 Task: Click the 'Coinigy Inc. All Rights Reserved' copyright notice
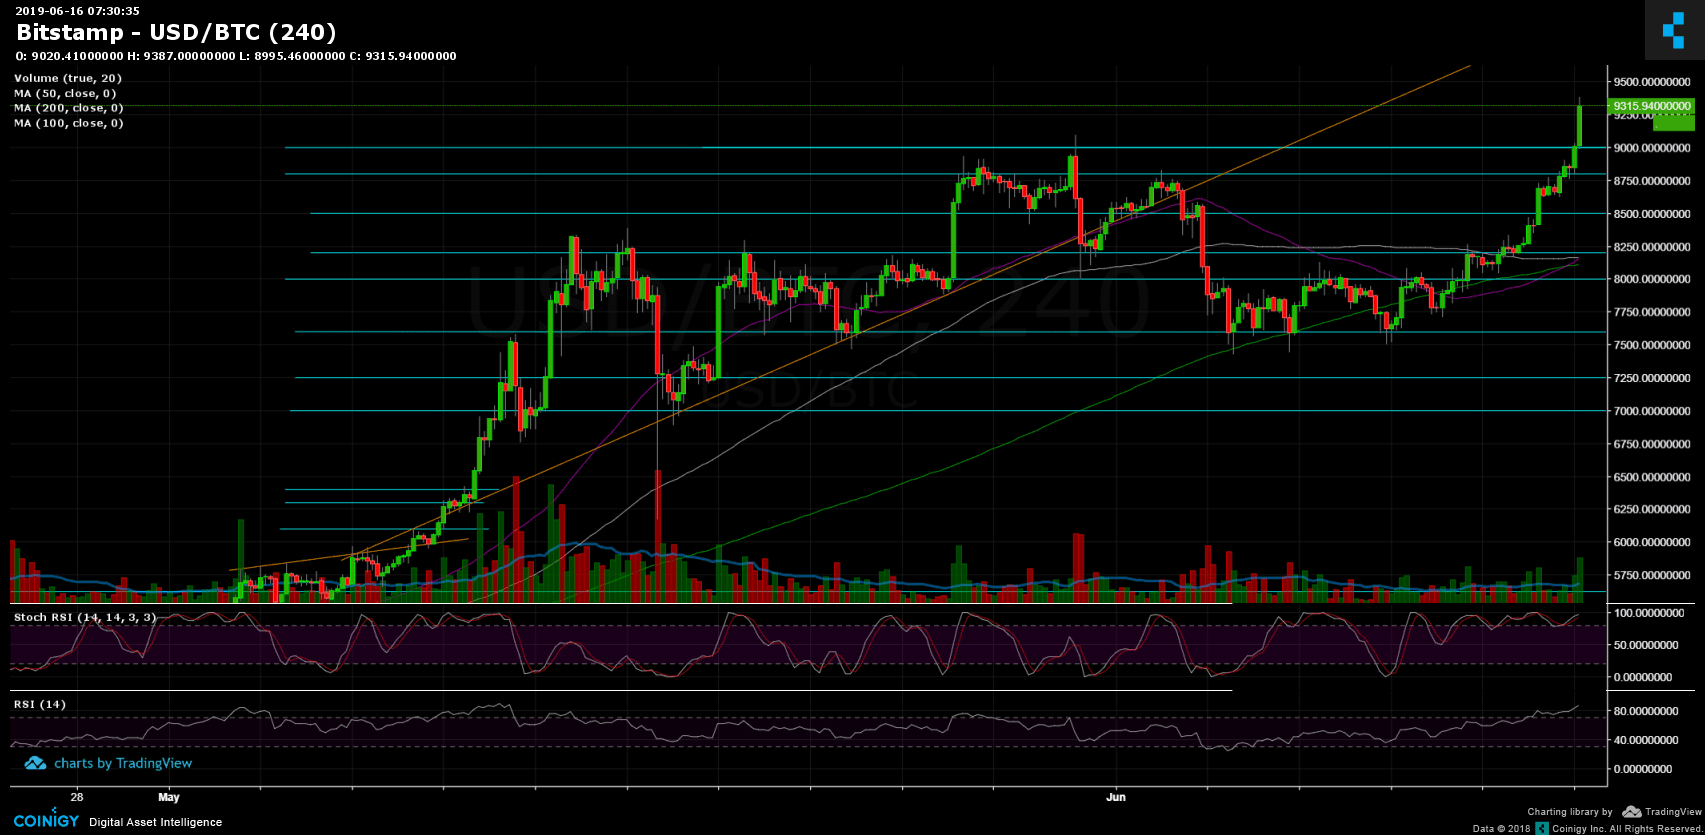pyautogui.click(x=1626, y=828)
